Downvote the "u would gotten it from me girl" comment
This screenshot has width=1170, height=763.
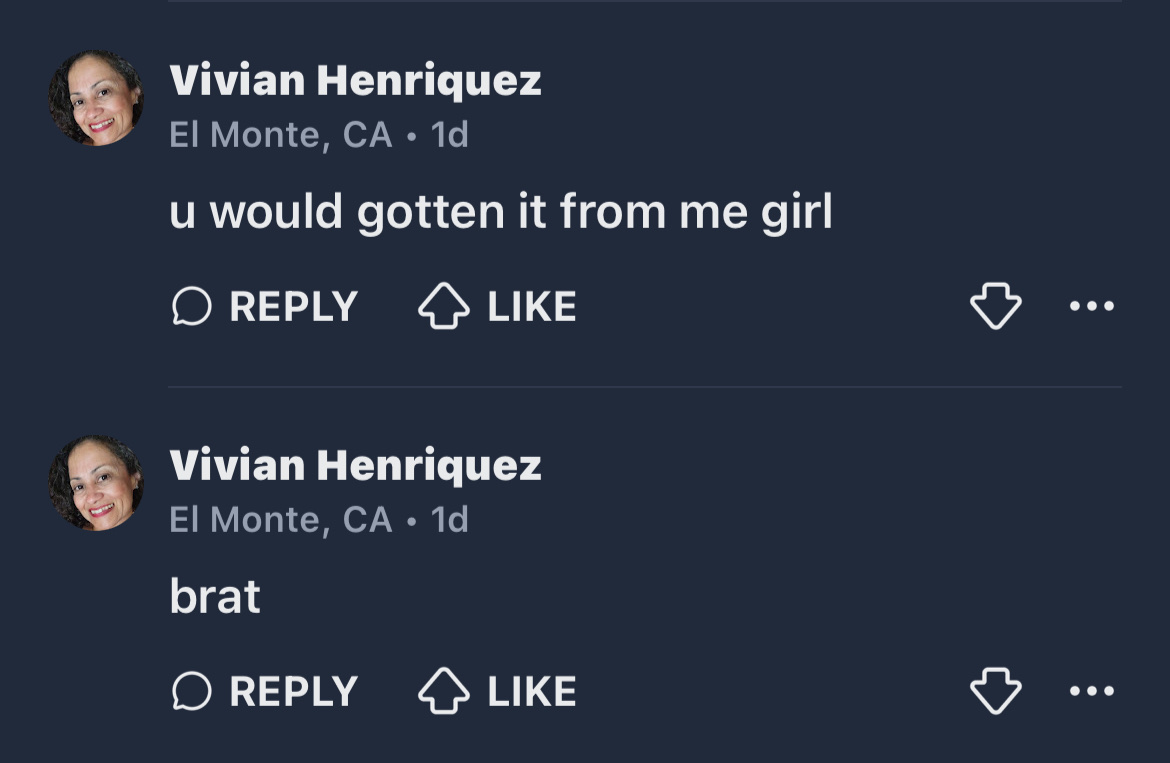point(996,306)
